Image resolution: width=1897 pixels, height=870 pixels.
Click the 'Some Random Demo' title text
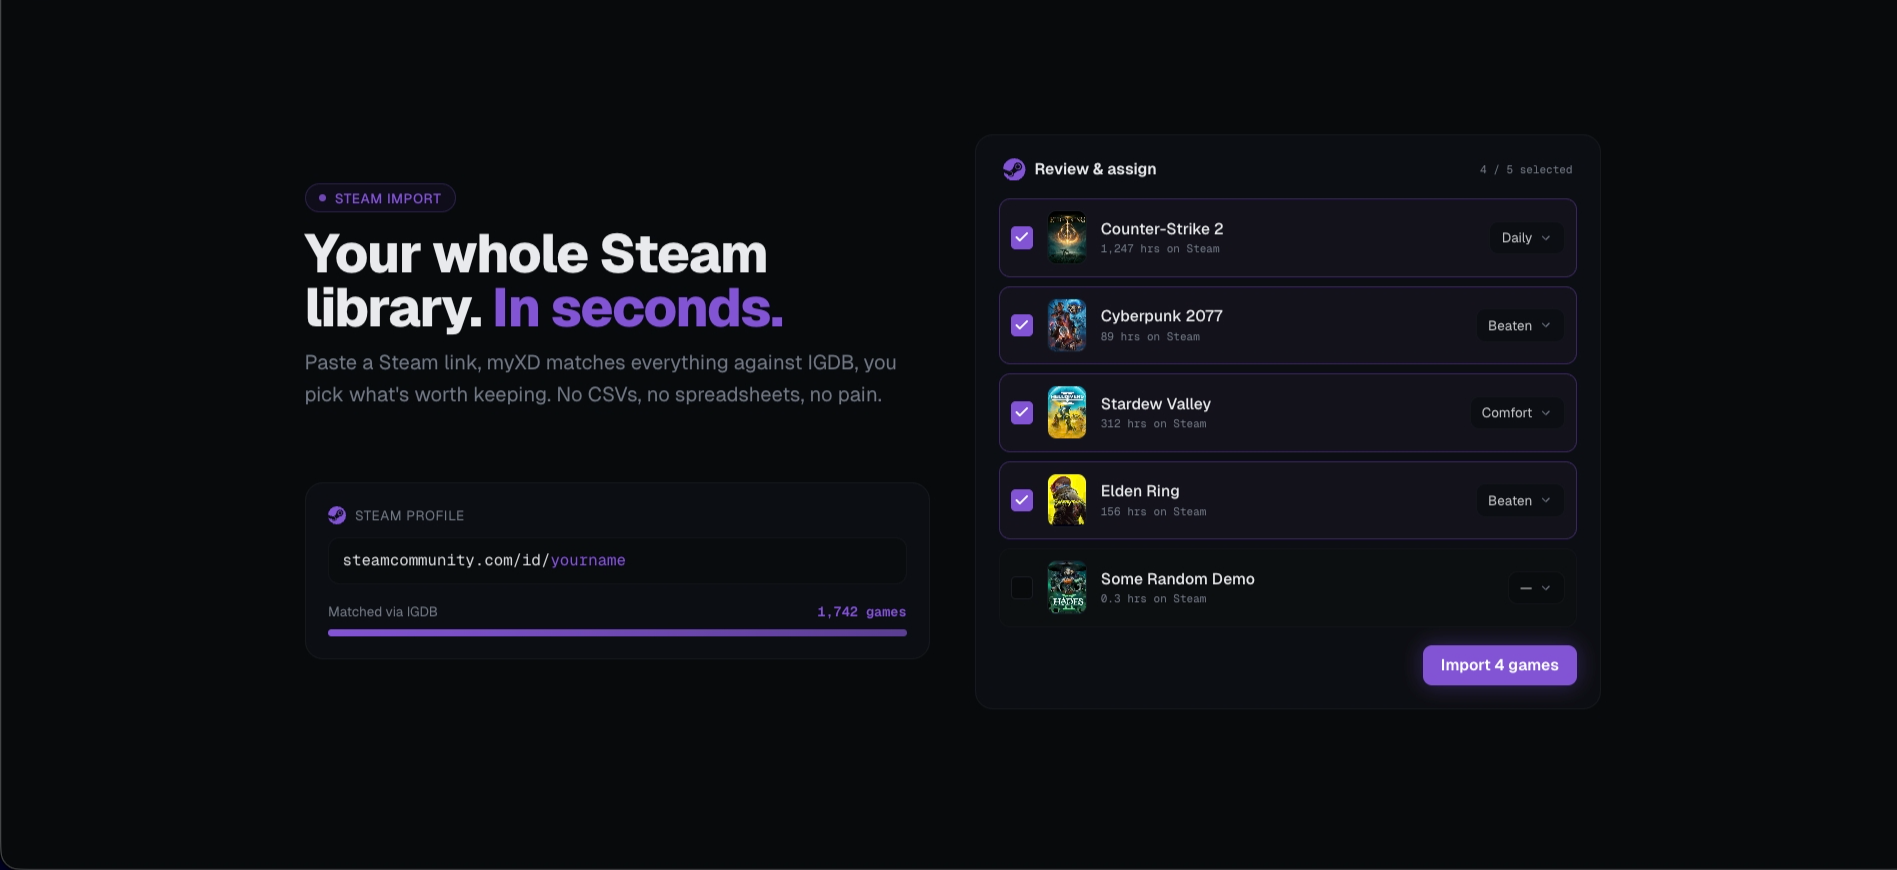click(x=1177, y=579)
